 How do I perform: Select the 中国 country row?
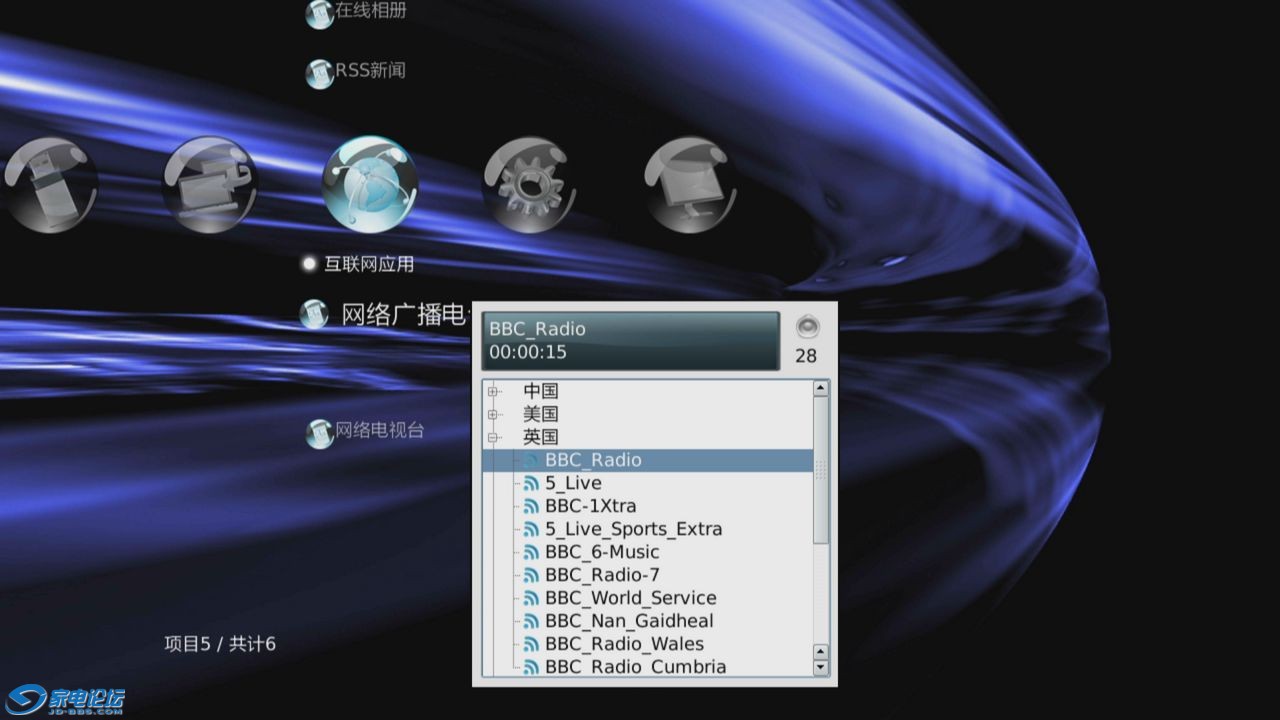(x=541, y=391)
